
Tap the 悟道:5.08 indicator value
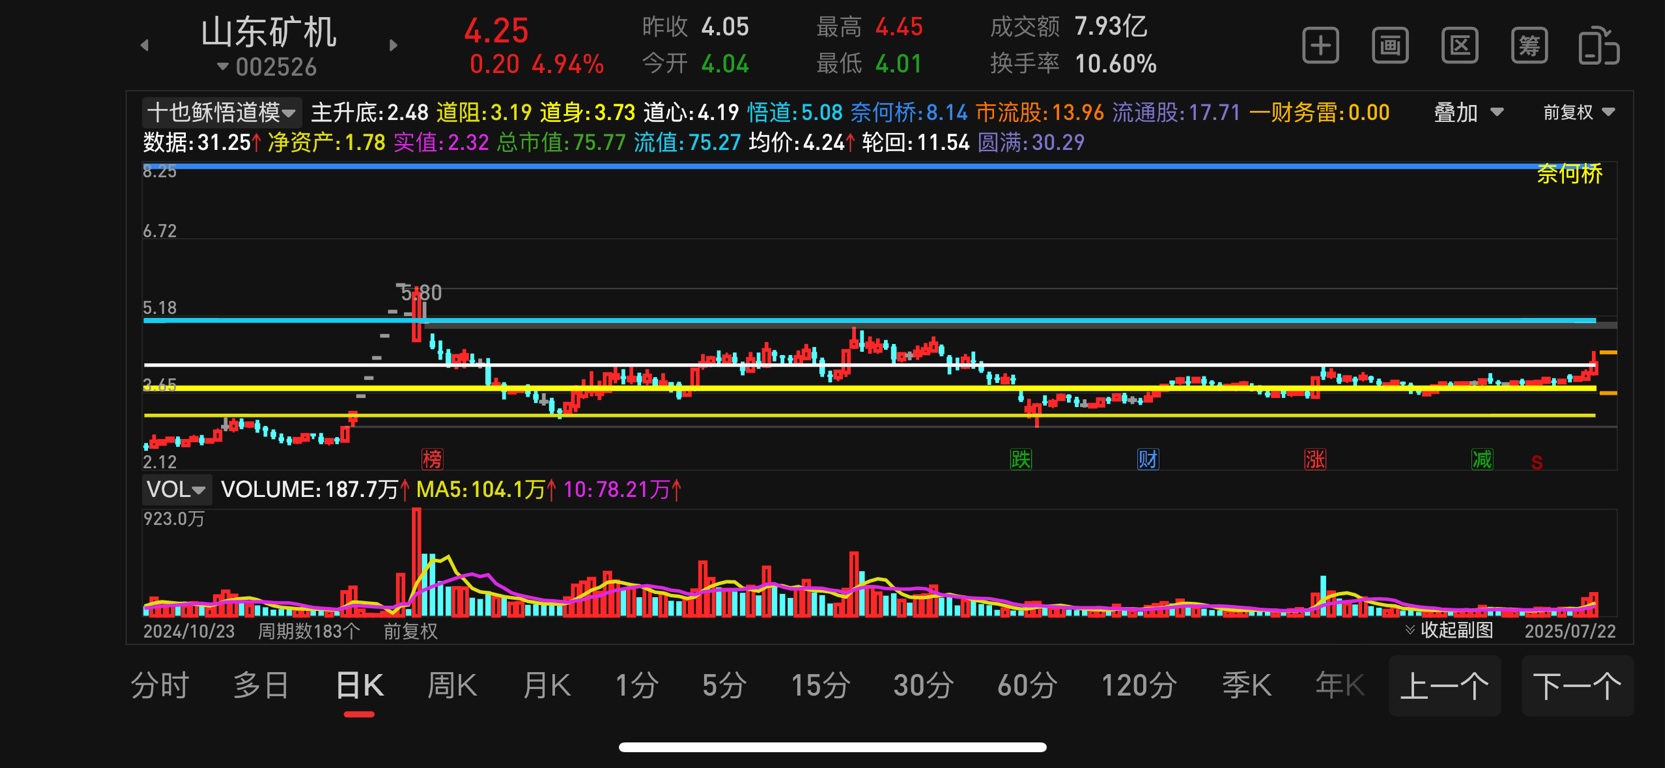[795, 113]
